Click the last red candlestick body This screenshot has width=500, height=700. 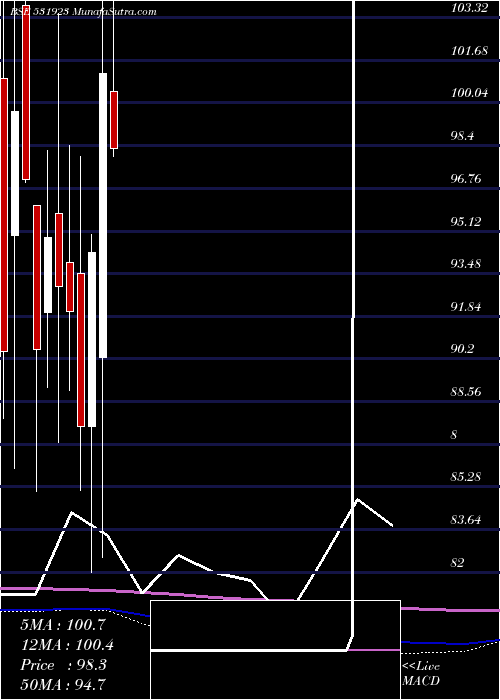pyautogui.click(x=114, y=120)
